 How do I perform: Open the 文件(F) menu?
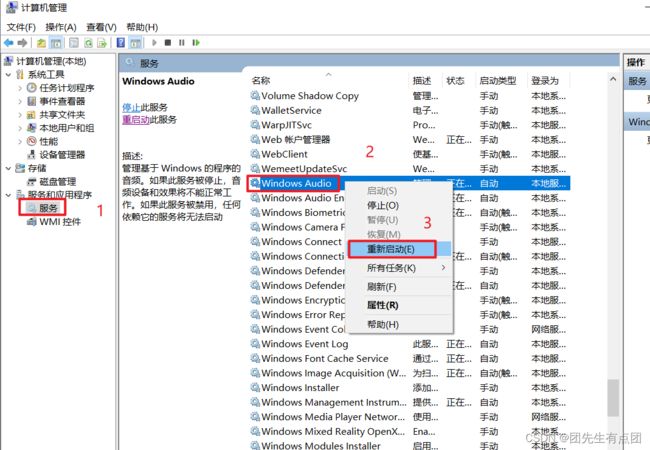pos(22,27)
